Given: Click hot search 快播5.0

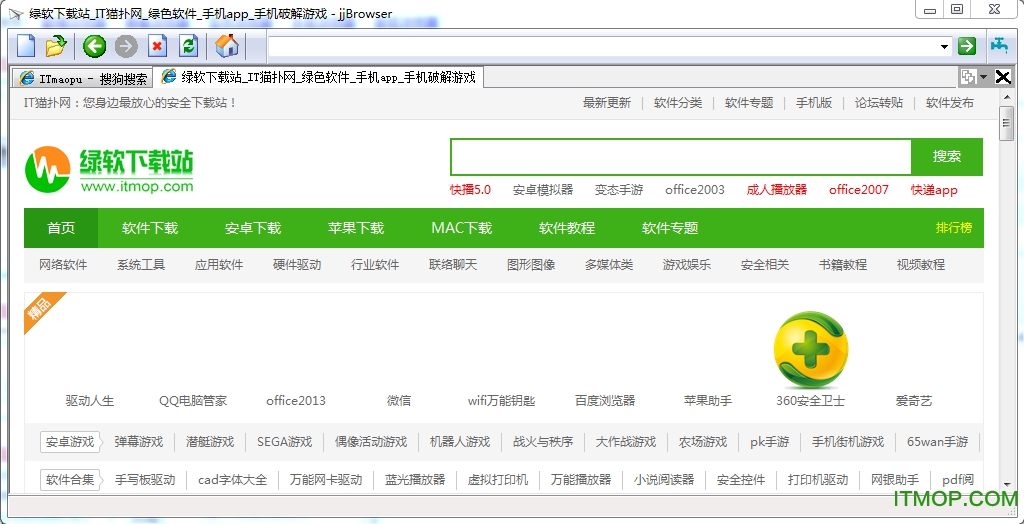Looking at the screenshot, I should coord(470,190).
